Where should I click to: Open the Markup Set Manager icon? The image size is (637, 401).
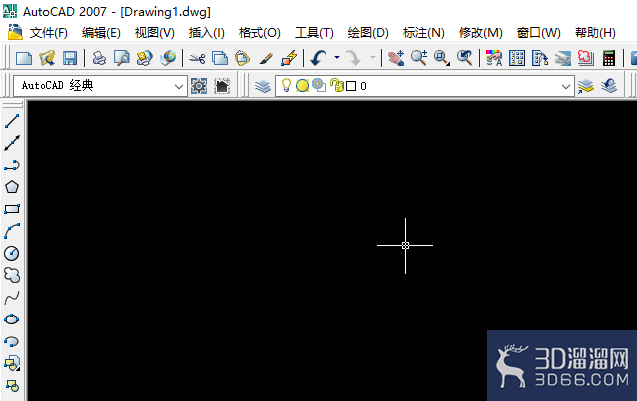pos(585,58)
